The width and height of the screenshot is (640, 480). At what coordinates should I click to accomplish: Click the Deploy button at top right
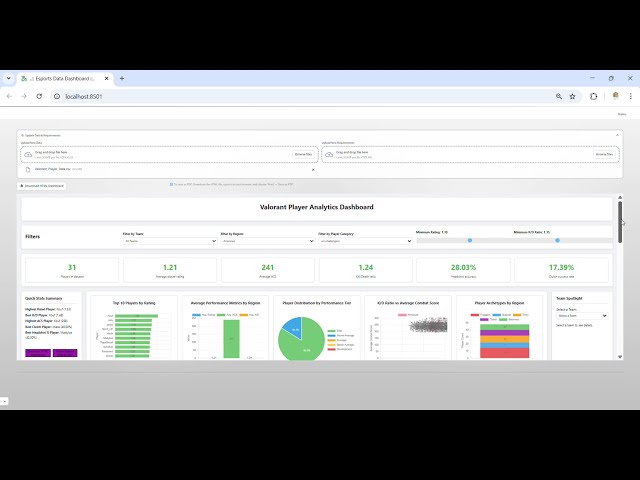click(622, 114)
